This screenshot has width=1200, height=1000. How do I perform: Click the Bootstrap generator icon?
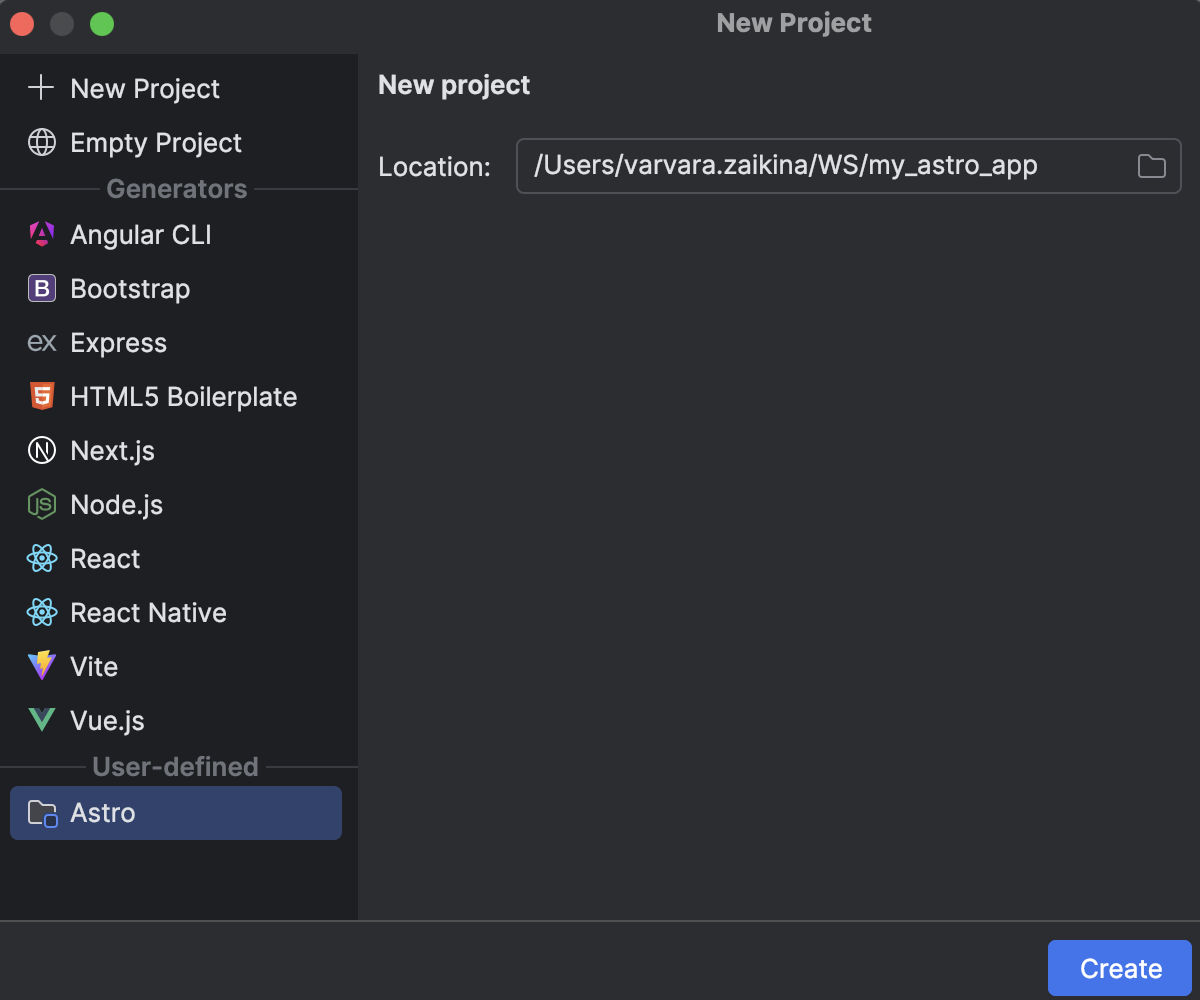[41, 288]
